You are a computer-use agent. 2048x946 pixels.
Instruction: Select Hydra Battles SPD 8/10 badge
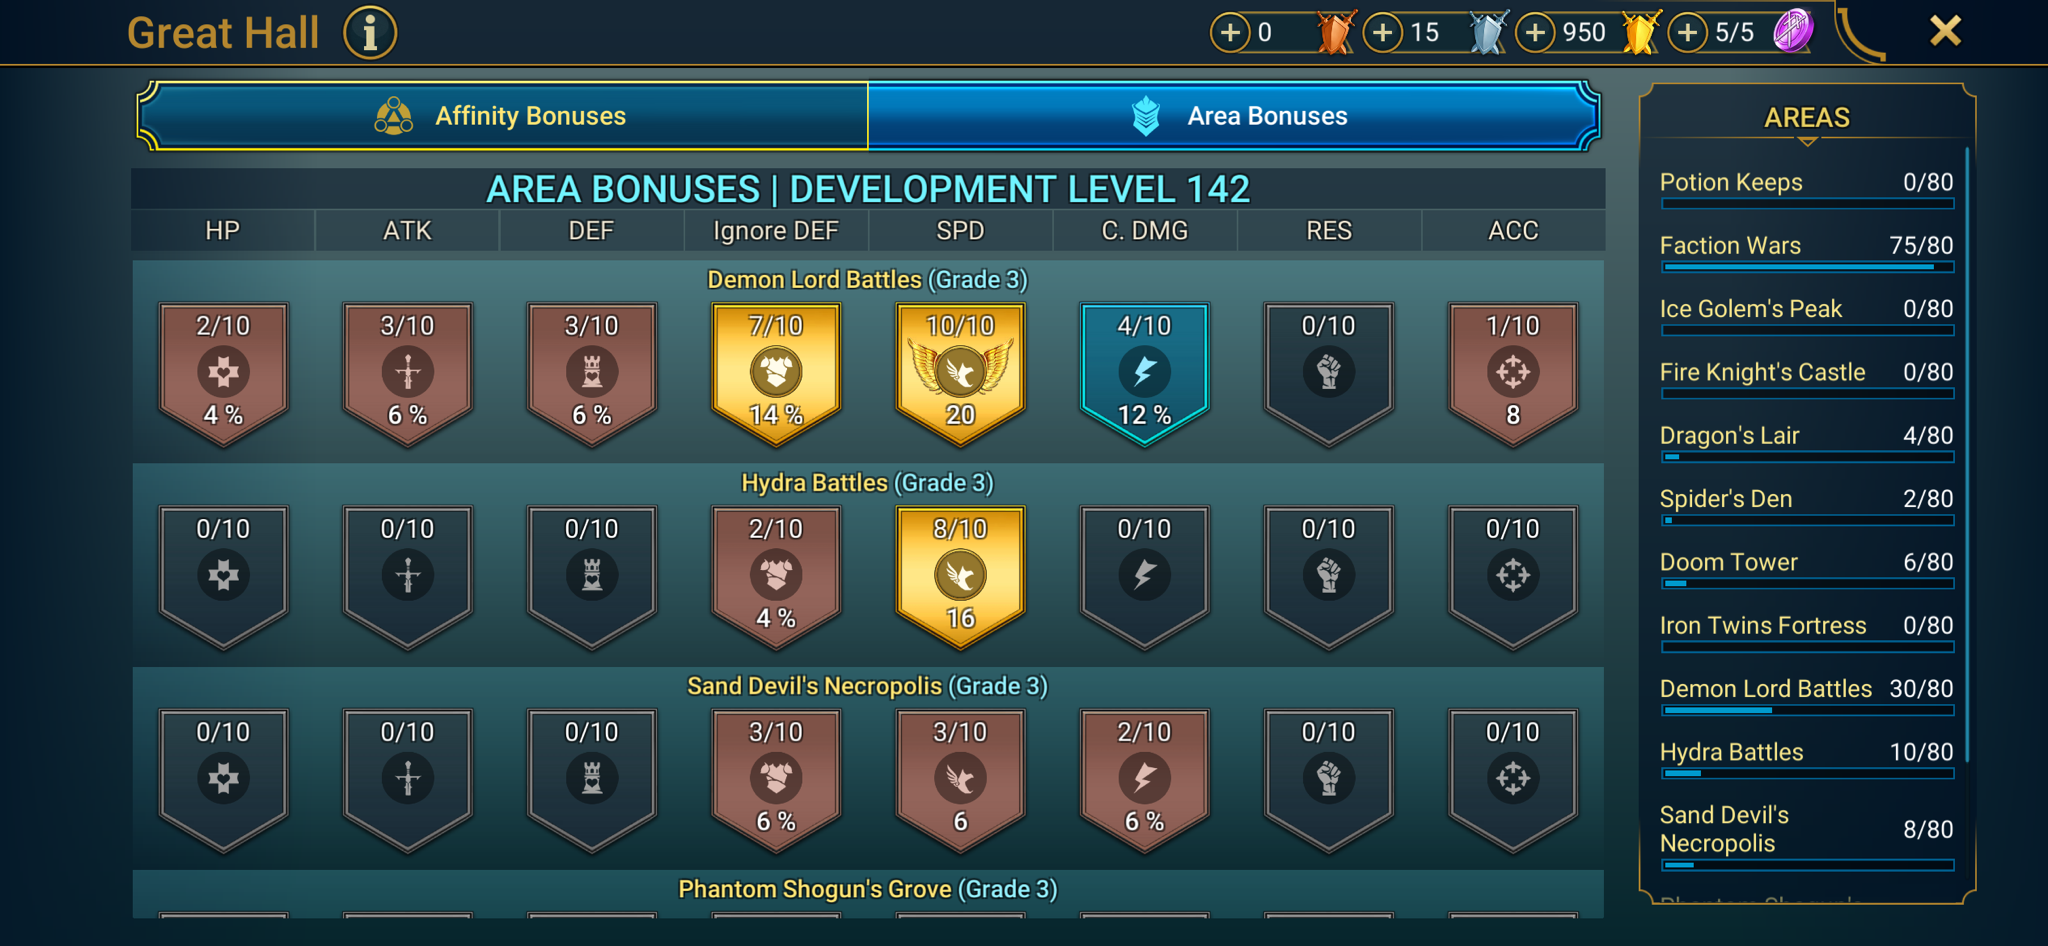pyautogui.click(x=960, y=576)
